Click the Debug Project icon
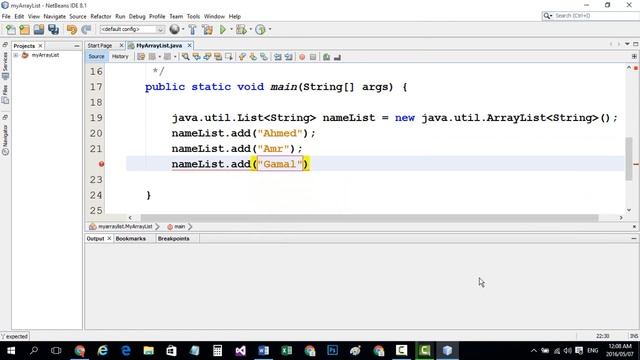The width and height of the screenshot is (640, 360). (241, 29)
